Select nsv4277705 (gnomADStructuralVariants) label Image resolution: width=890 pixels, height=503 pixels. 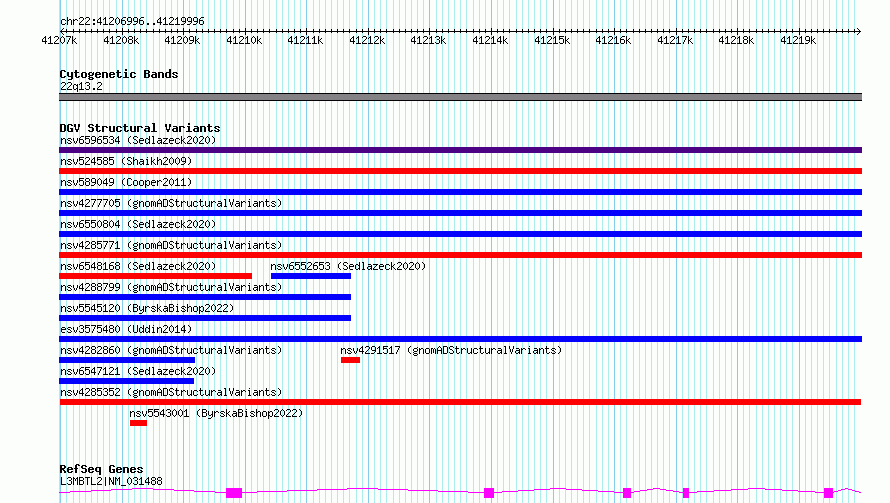[171, 203]
